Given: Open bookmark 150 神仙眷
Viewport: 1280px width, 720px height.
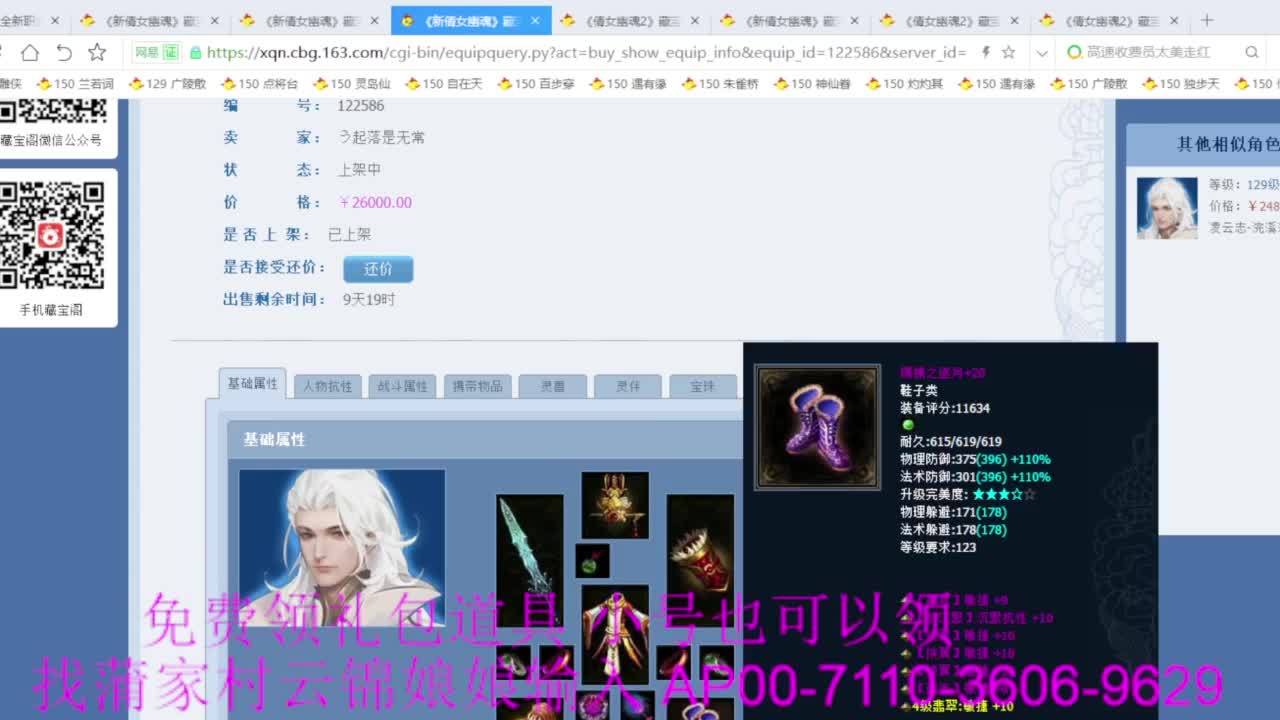Looking at the screenshot, I should tap(812, 84).
